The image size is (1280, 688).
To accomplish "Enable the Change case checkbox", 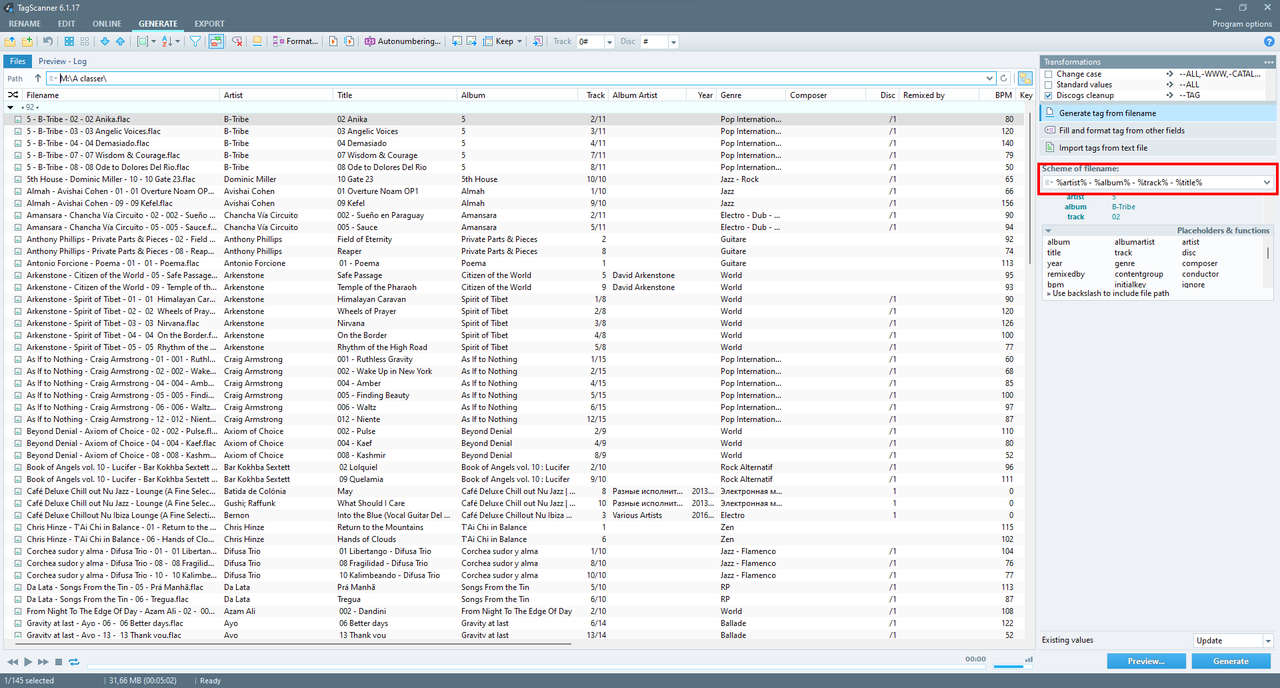I will point(1048,74).
